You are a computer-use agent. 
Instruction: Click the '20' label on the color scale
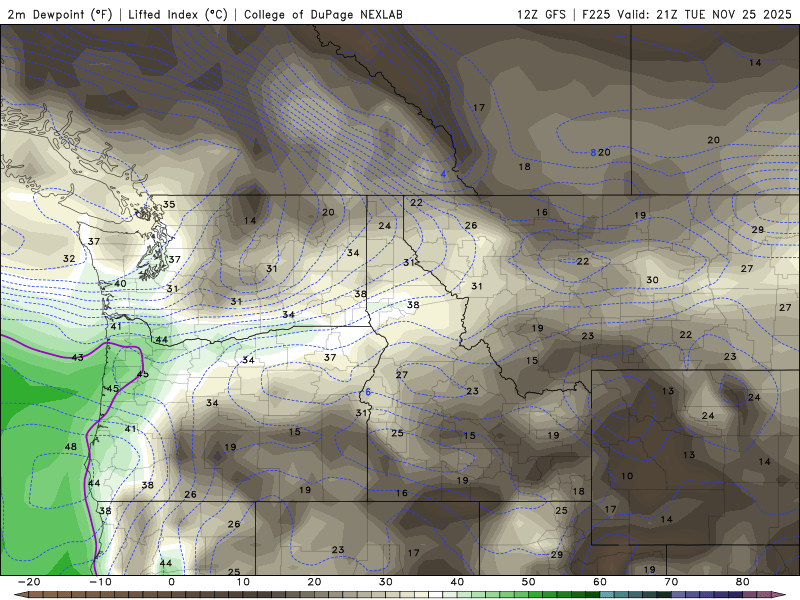pos(314,582)
